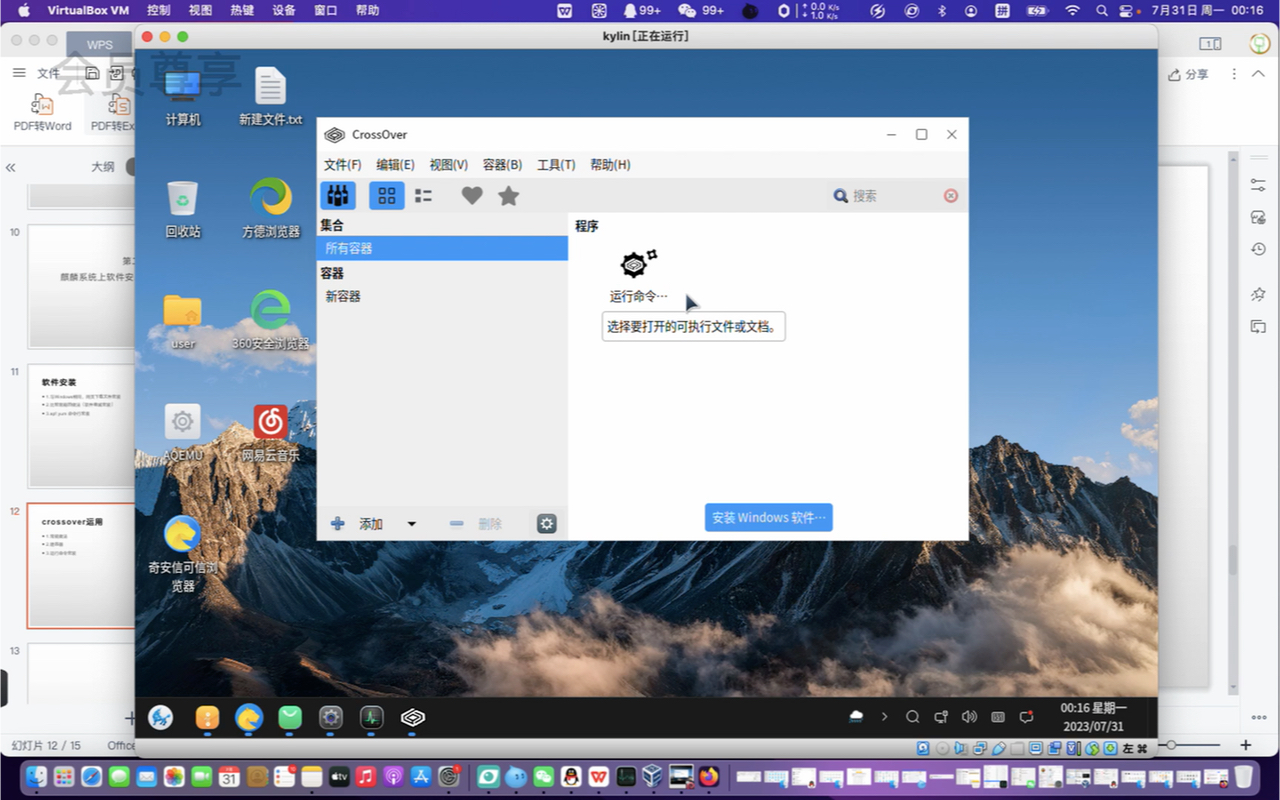Viewport: 1280px width, 800px height.
Task: Open the bottle settings gear
Action: tap(546, 524)
